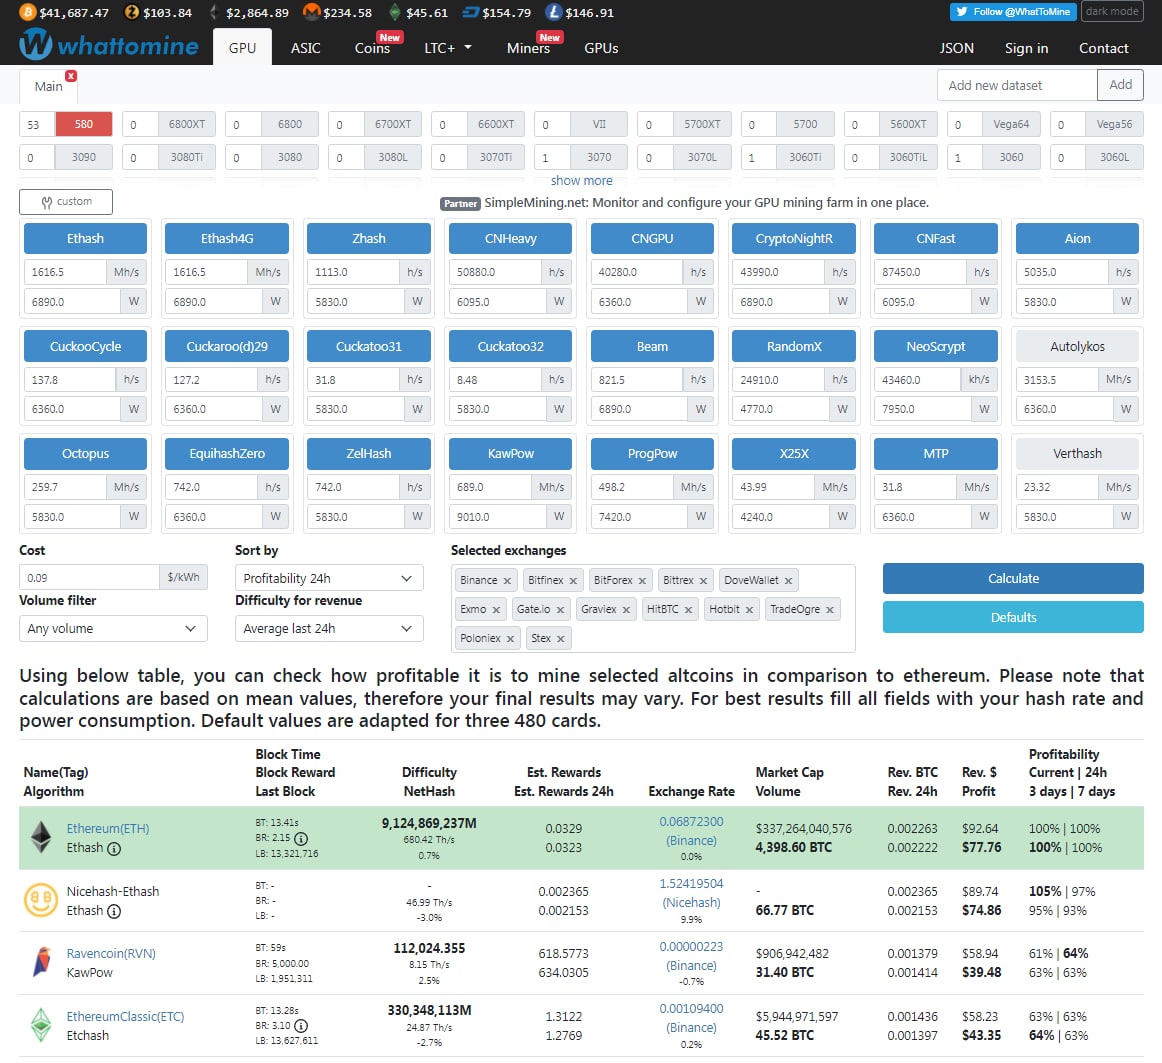Remove Binance from selected exchanges
1162x1063 pixels.
point(507,581)
